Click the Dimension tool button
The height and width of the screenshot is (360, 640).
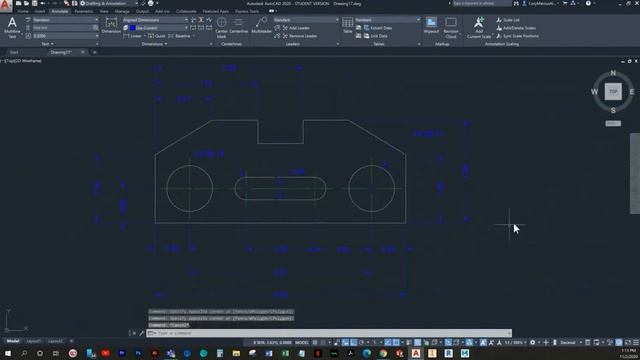(111, 25)
